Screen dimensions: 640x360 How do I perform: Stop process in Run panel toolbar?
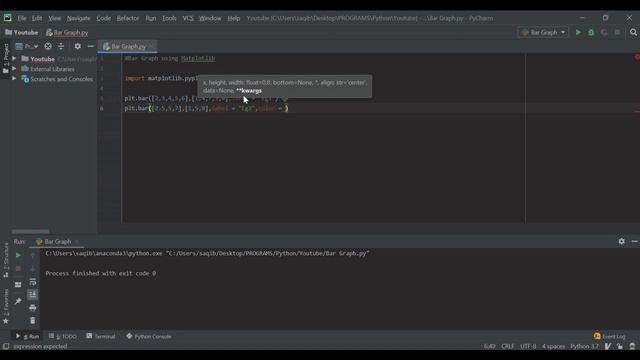(x=18, y=269)
